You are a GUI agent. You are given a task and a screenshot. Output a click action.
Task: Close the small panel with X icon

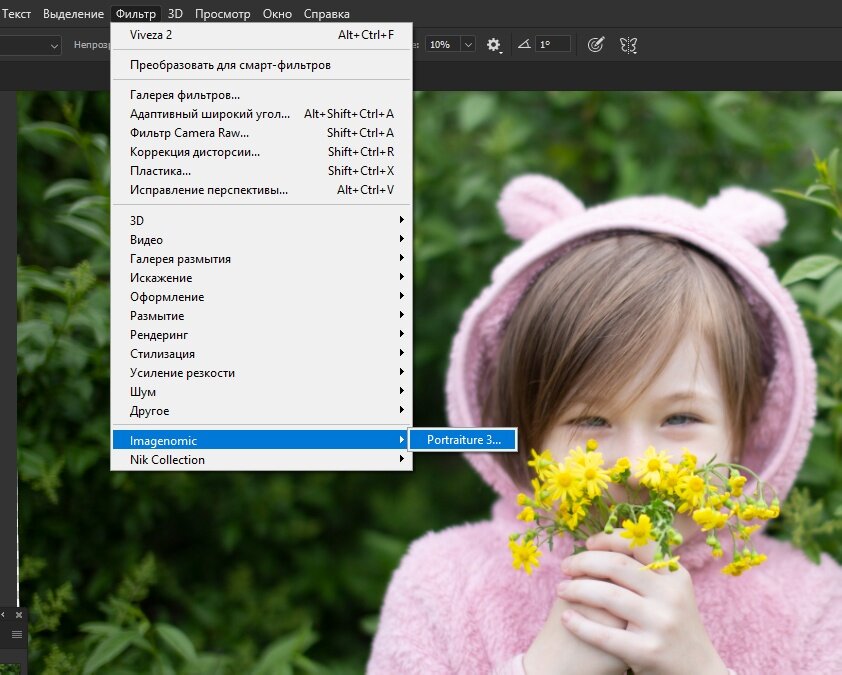click(x=18, y=614)
